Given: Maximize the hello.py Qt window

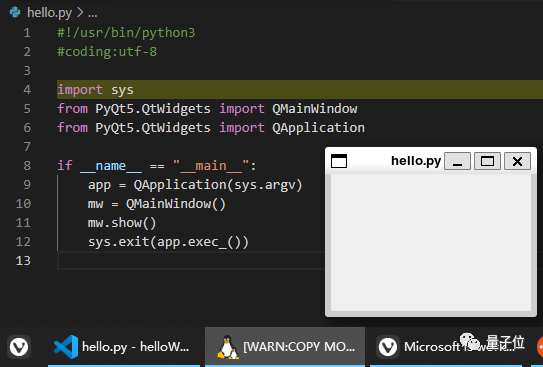Looking at the screenshot, I should 487,161.
